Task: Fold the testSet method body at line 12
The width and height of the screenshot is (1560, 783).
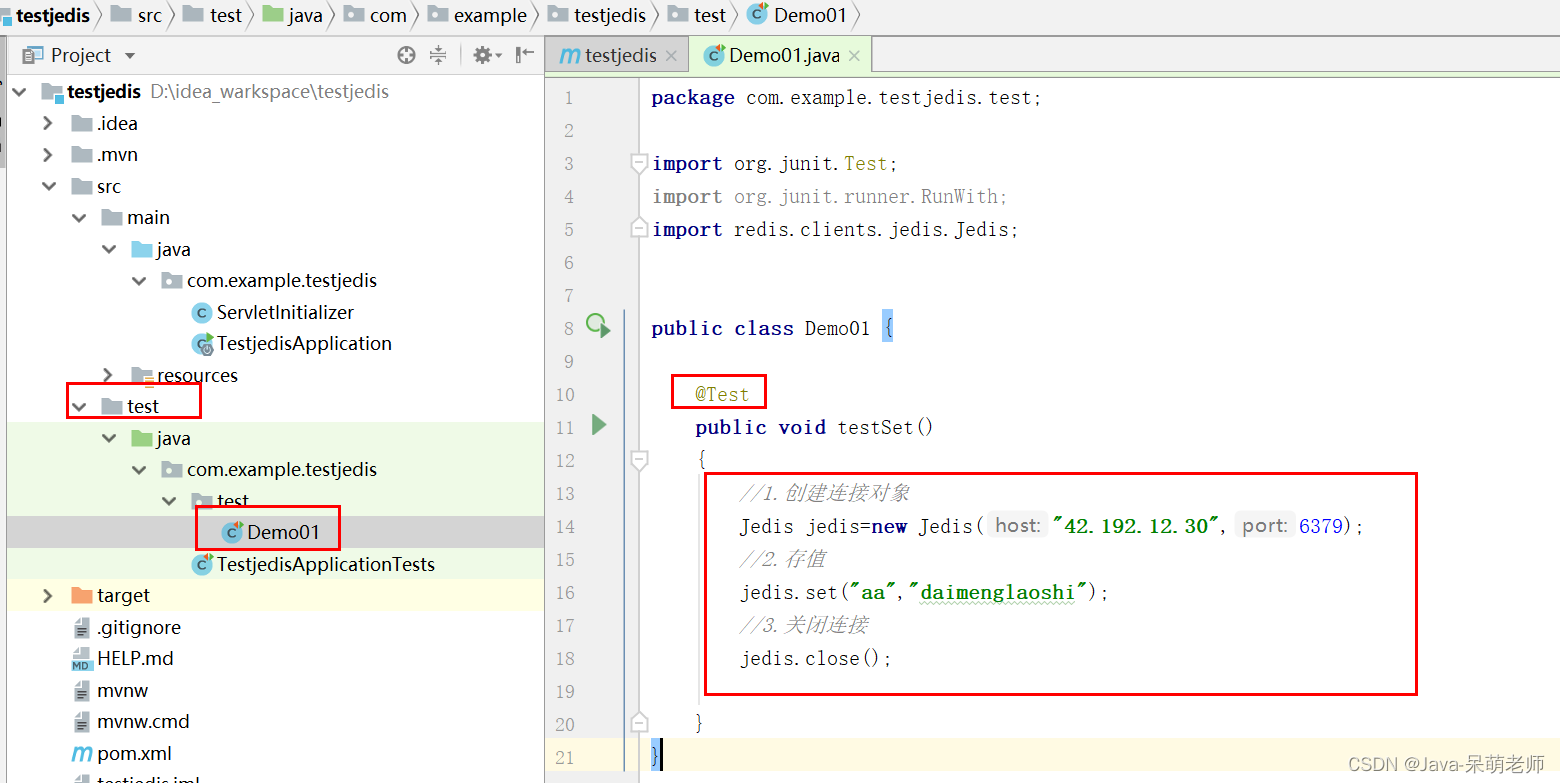Action: (x=639, y=460)
